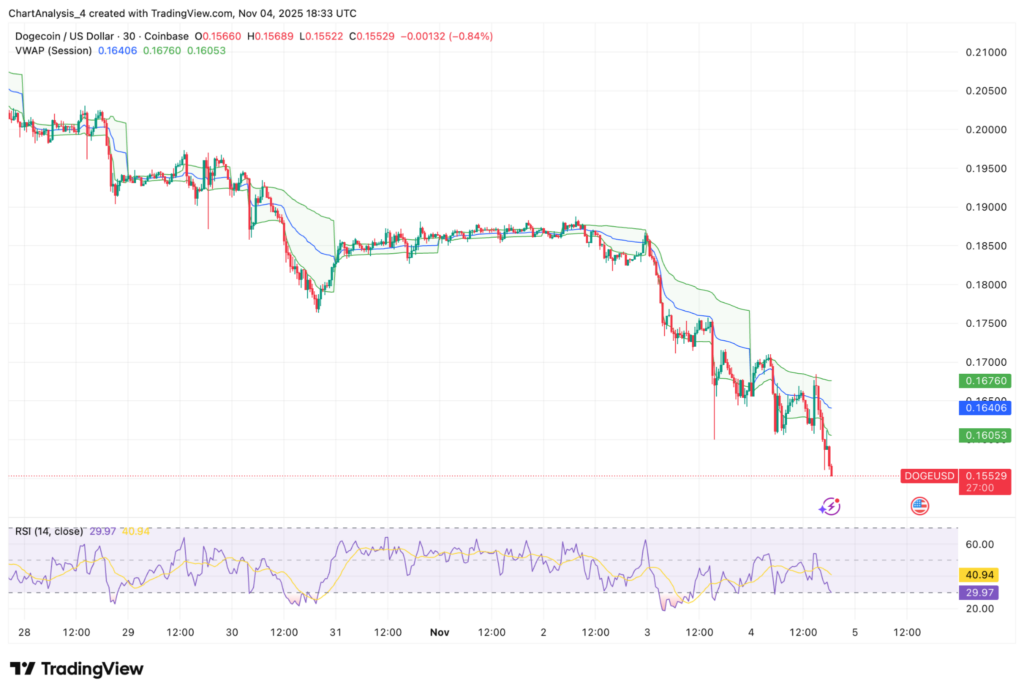The image size is (1024, 694).
Task: Click the 0.18500 level on price axis
Action: pos(988,246)
